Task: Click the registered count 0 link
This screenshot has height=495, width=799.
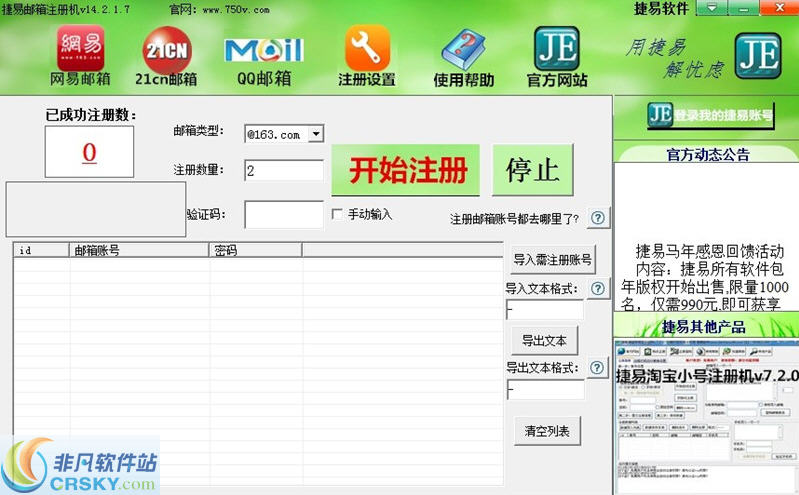Action: [89, 152]
